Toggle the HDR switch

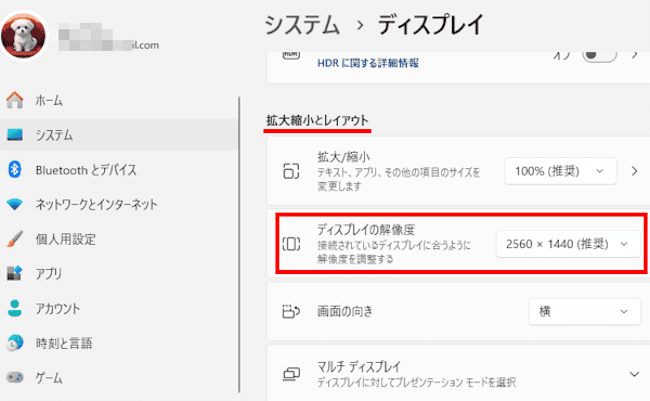(x=599, y=55)
